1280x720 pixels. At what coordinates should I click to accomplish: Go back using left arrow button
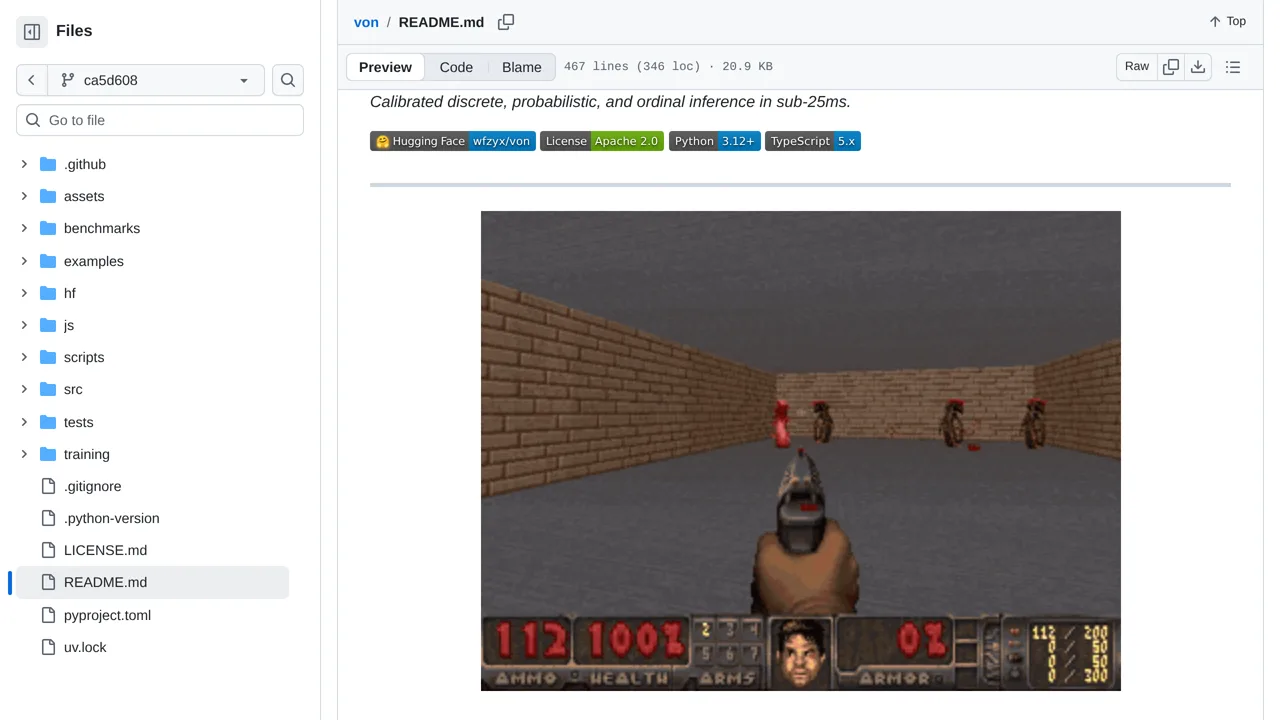click(31, 80)
